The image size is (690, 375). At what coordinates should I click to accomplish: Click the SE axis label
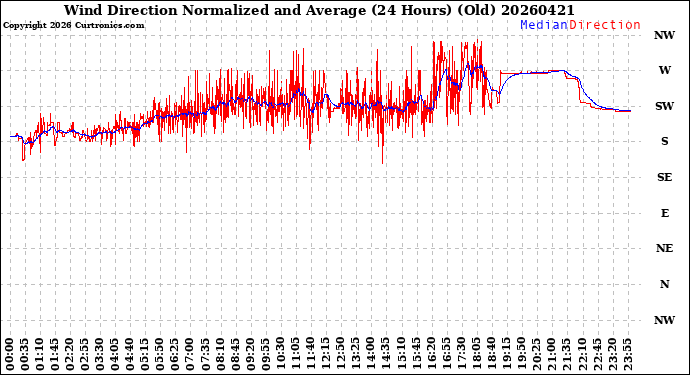664,177
